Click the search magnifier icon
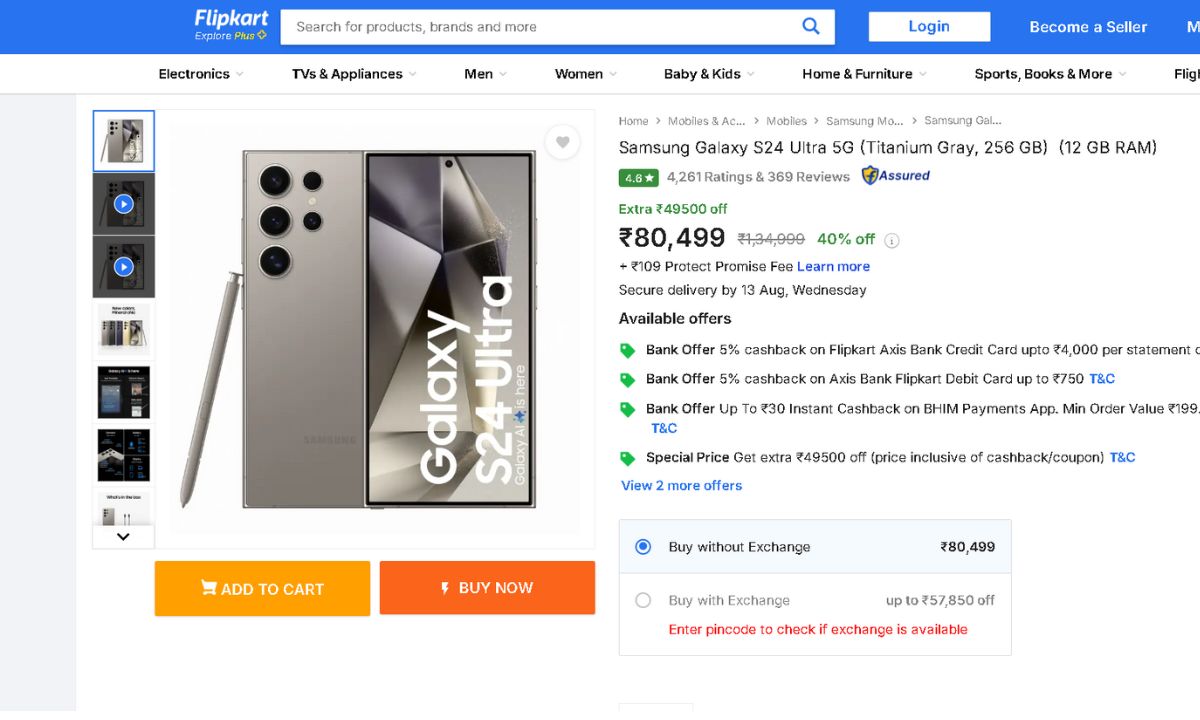Image resolution: width=1200 pixels, height=720 pixels. tap(811, 27)
